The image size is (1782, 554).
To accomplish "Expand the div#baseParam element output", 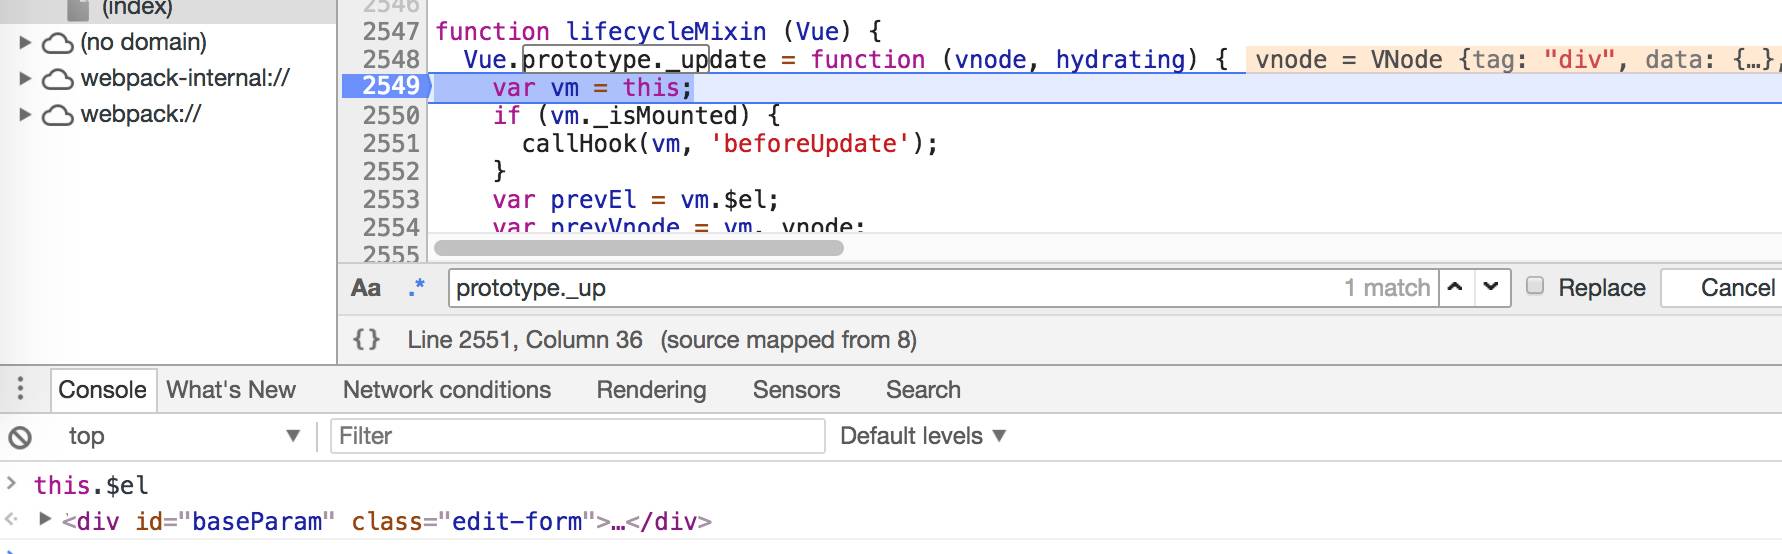I will click(45, 519).
